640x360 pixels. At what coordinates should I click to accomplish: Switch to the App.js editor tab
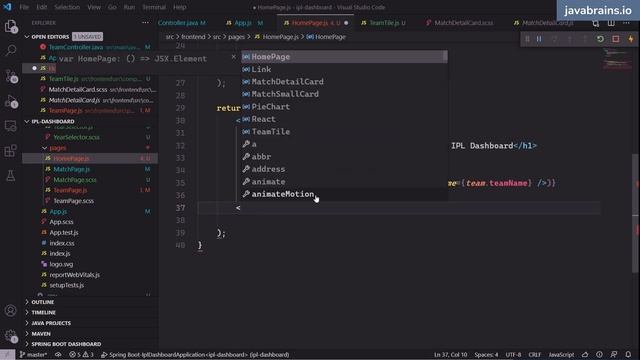(x=244, y=23)
